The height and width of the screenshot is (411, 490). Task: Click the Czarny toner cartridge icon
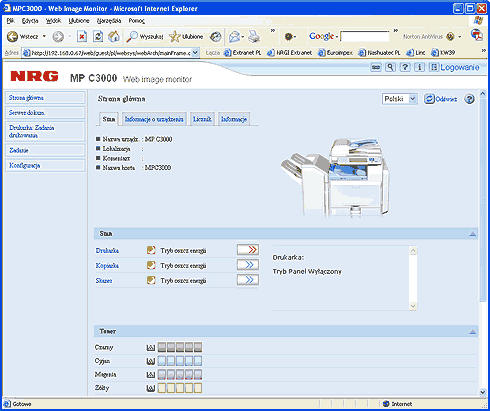click(151, 348)
